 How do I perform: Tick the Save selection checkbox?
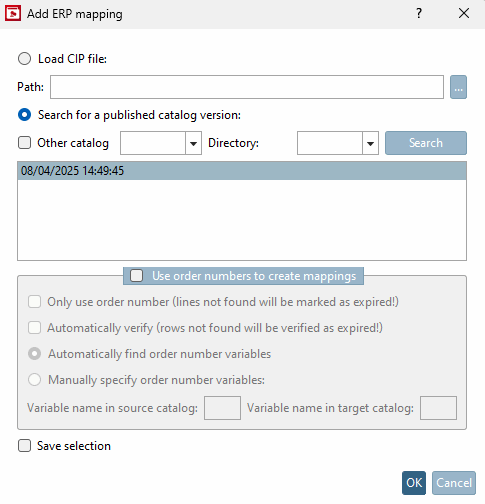click(24, 446)
